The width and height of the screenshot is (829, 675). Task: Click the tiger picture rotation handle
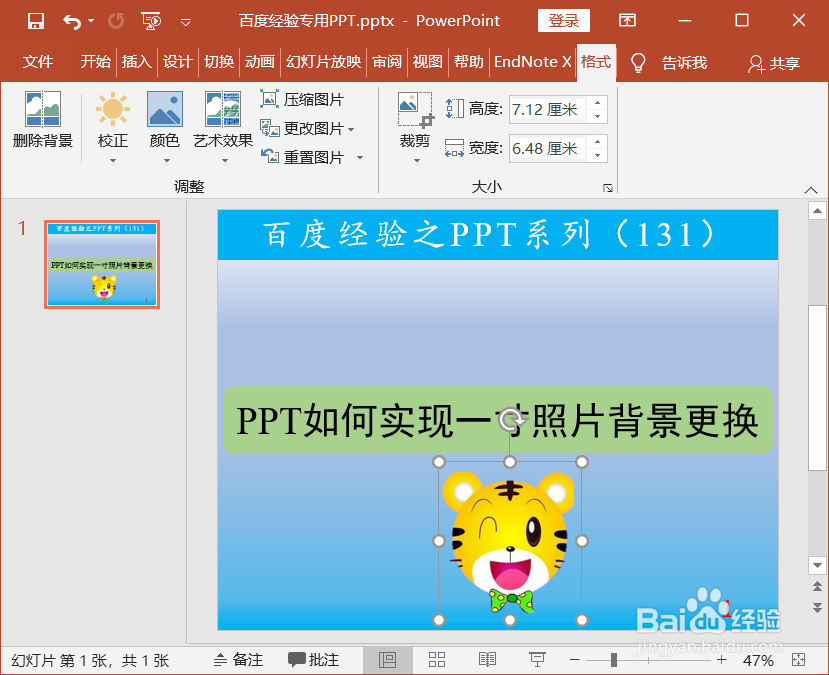pyautogui.click(x=510, y=420)
